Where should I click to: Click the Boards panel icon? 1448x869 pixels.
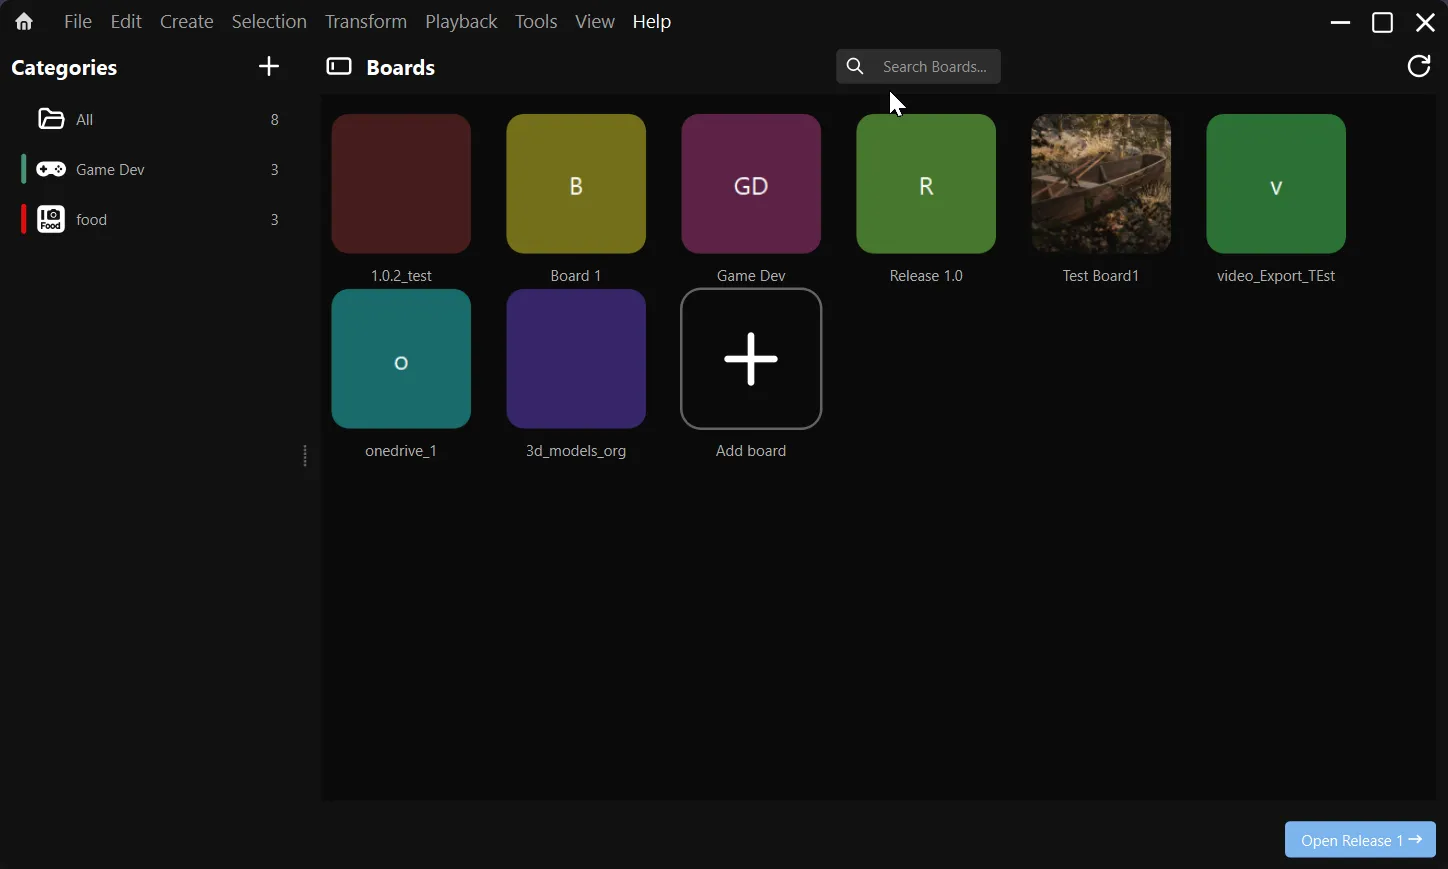(339, 67)
